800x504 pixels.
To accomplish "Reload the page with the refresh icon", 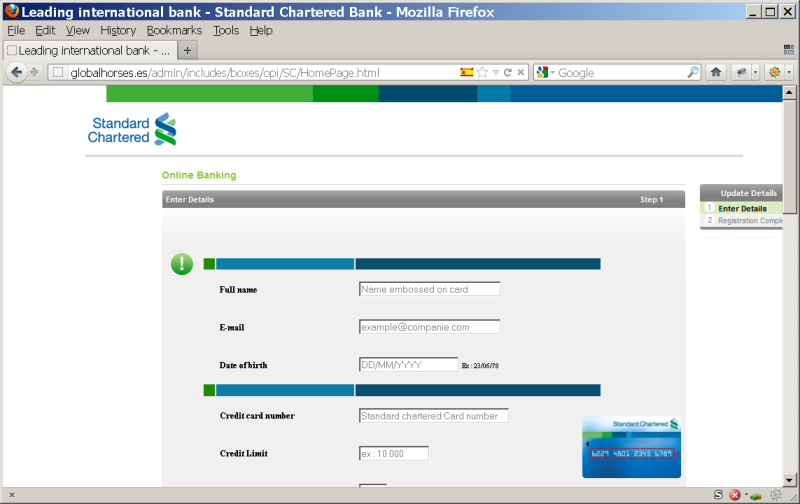I will 508,72.
